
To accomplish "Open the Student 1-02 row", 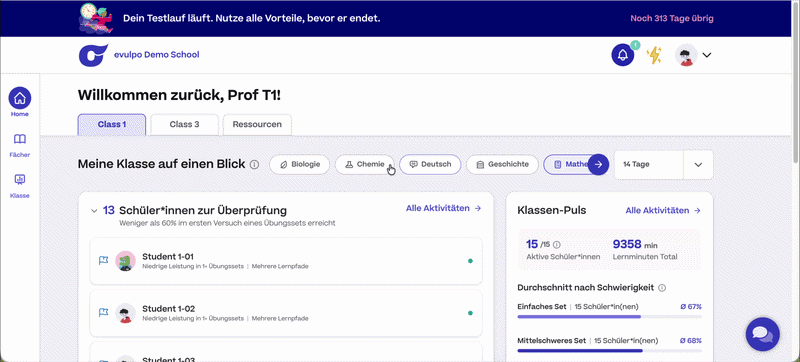I will 286,313.
